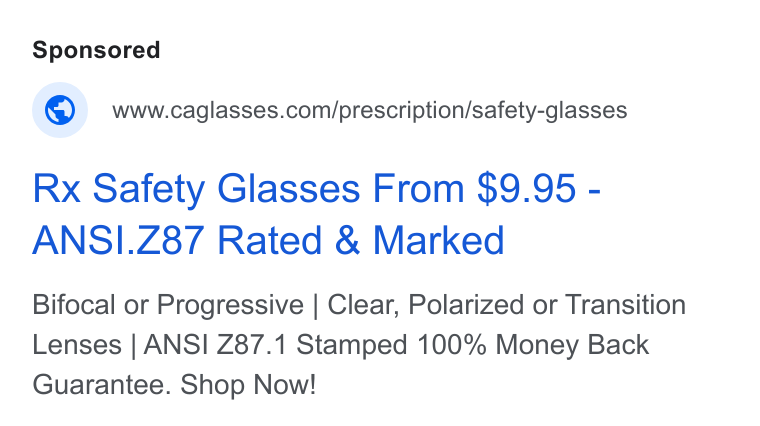
Task: Click the light blue circle behind the globe
Action: click(60, 110)
